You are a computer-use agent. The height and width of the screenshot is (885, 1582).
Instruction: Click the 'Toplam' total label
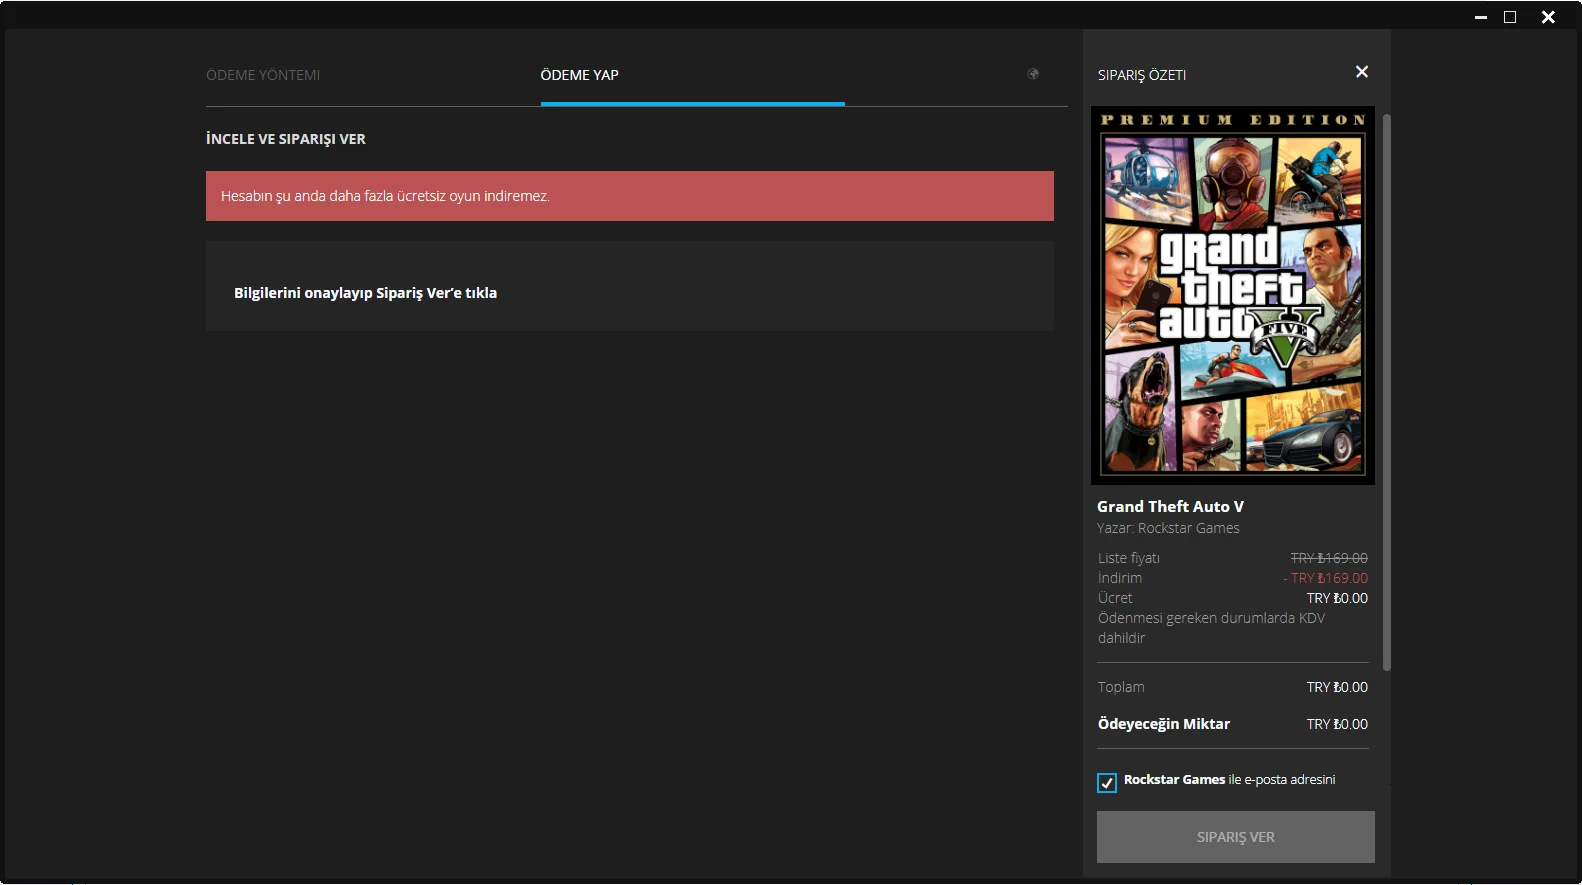click(1121, 687)
